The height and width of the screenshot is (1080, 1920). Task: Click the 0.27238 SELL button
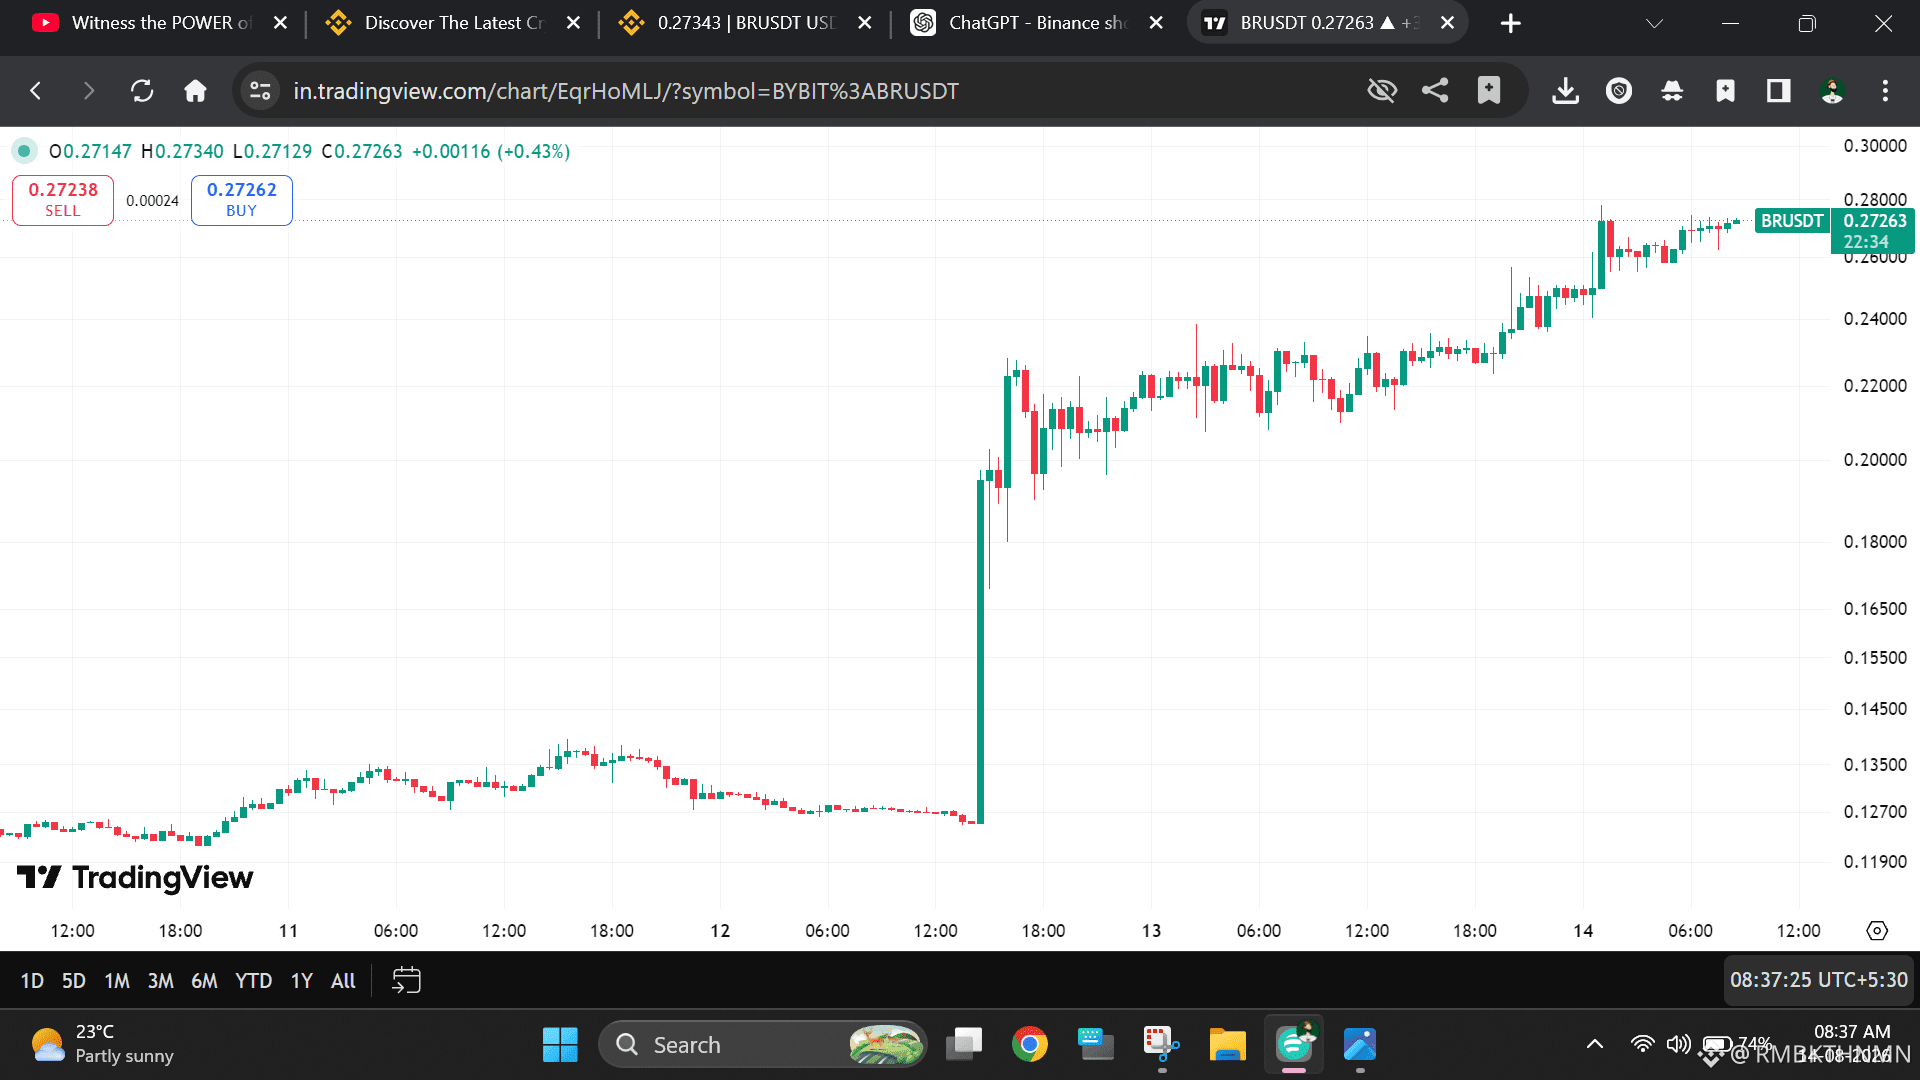pyautogui.click(x=63, y=200)
